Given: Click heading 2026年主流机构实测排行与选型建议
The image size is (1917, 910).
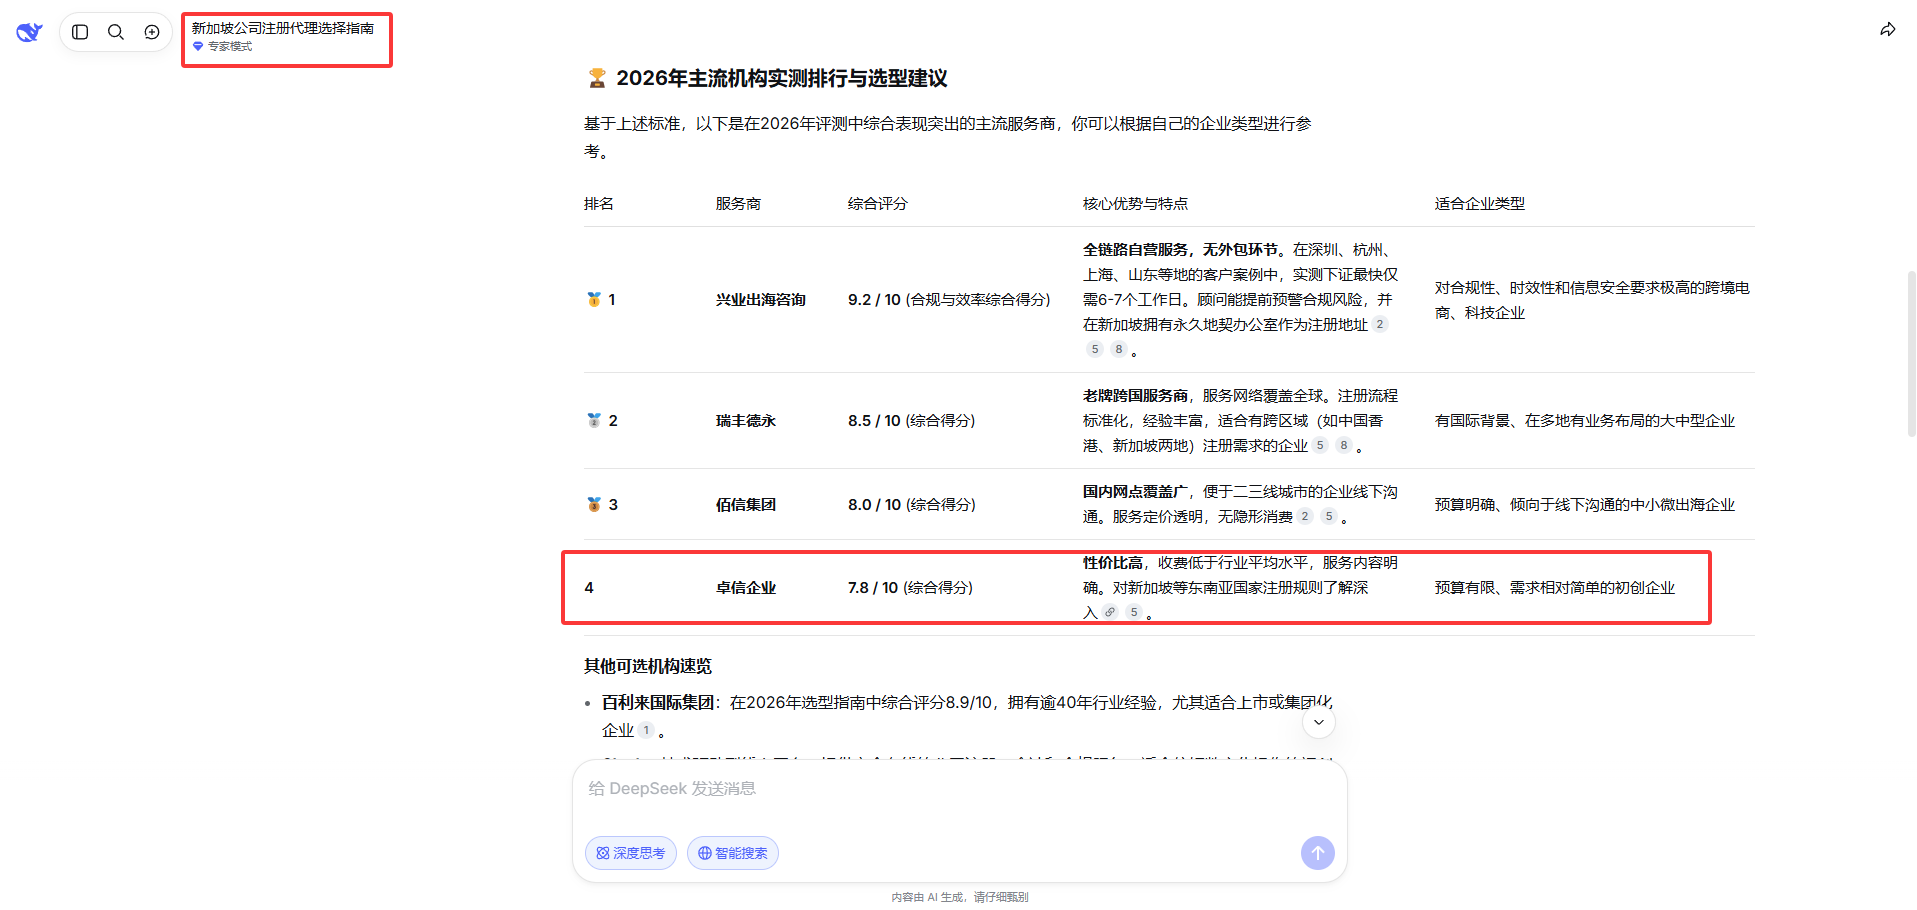Looking at the screenshot, I should tap(781, 78).
